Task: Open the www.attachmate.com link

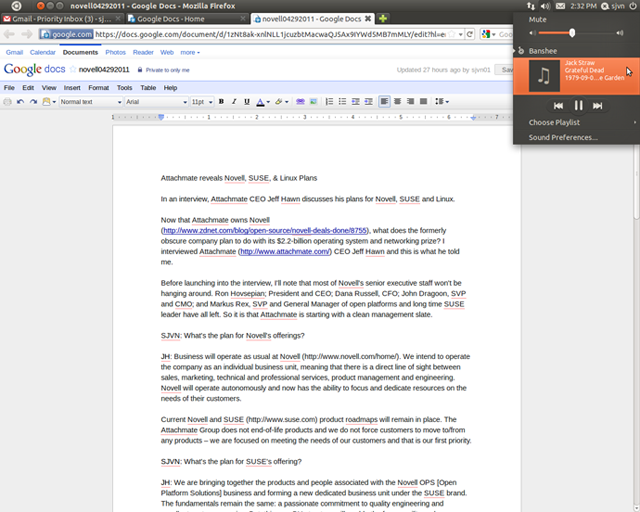Action: click(285, 252)
